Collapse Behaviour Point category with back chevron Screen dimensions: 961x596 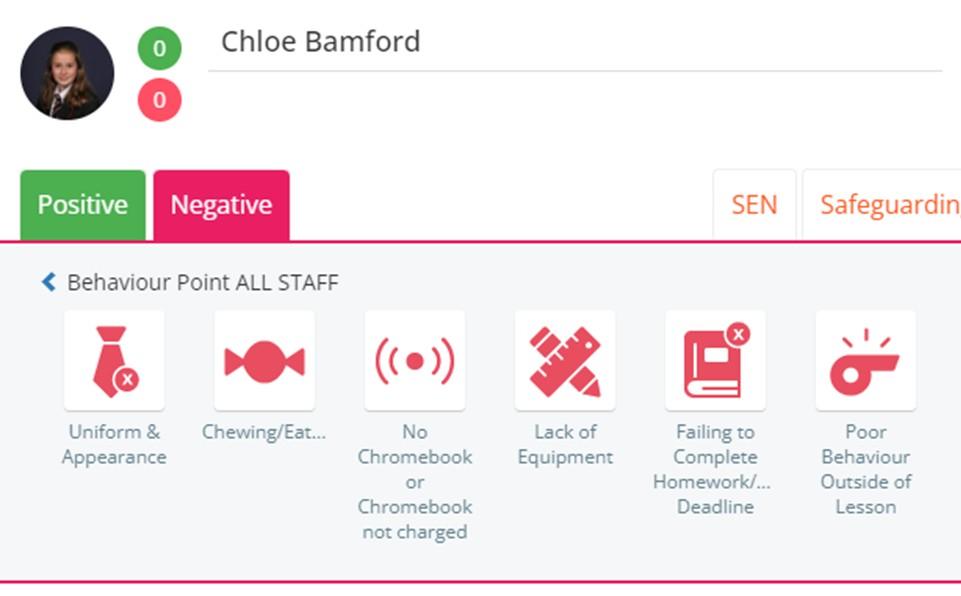coord(48,283)
